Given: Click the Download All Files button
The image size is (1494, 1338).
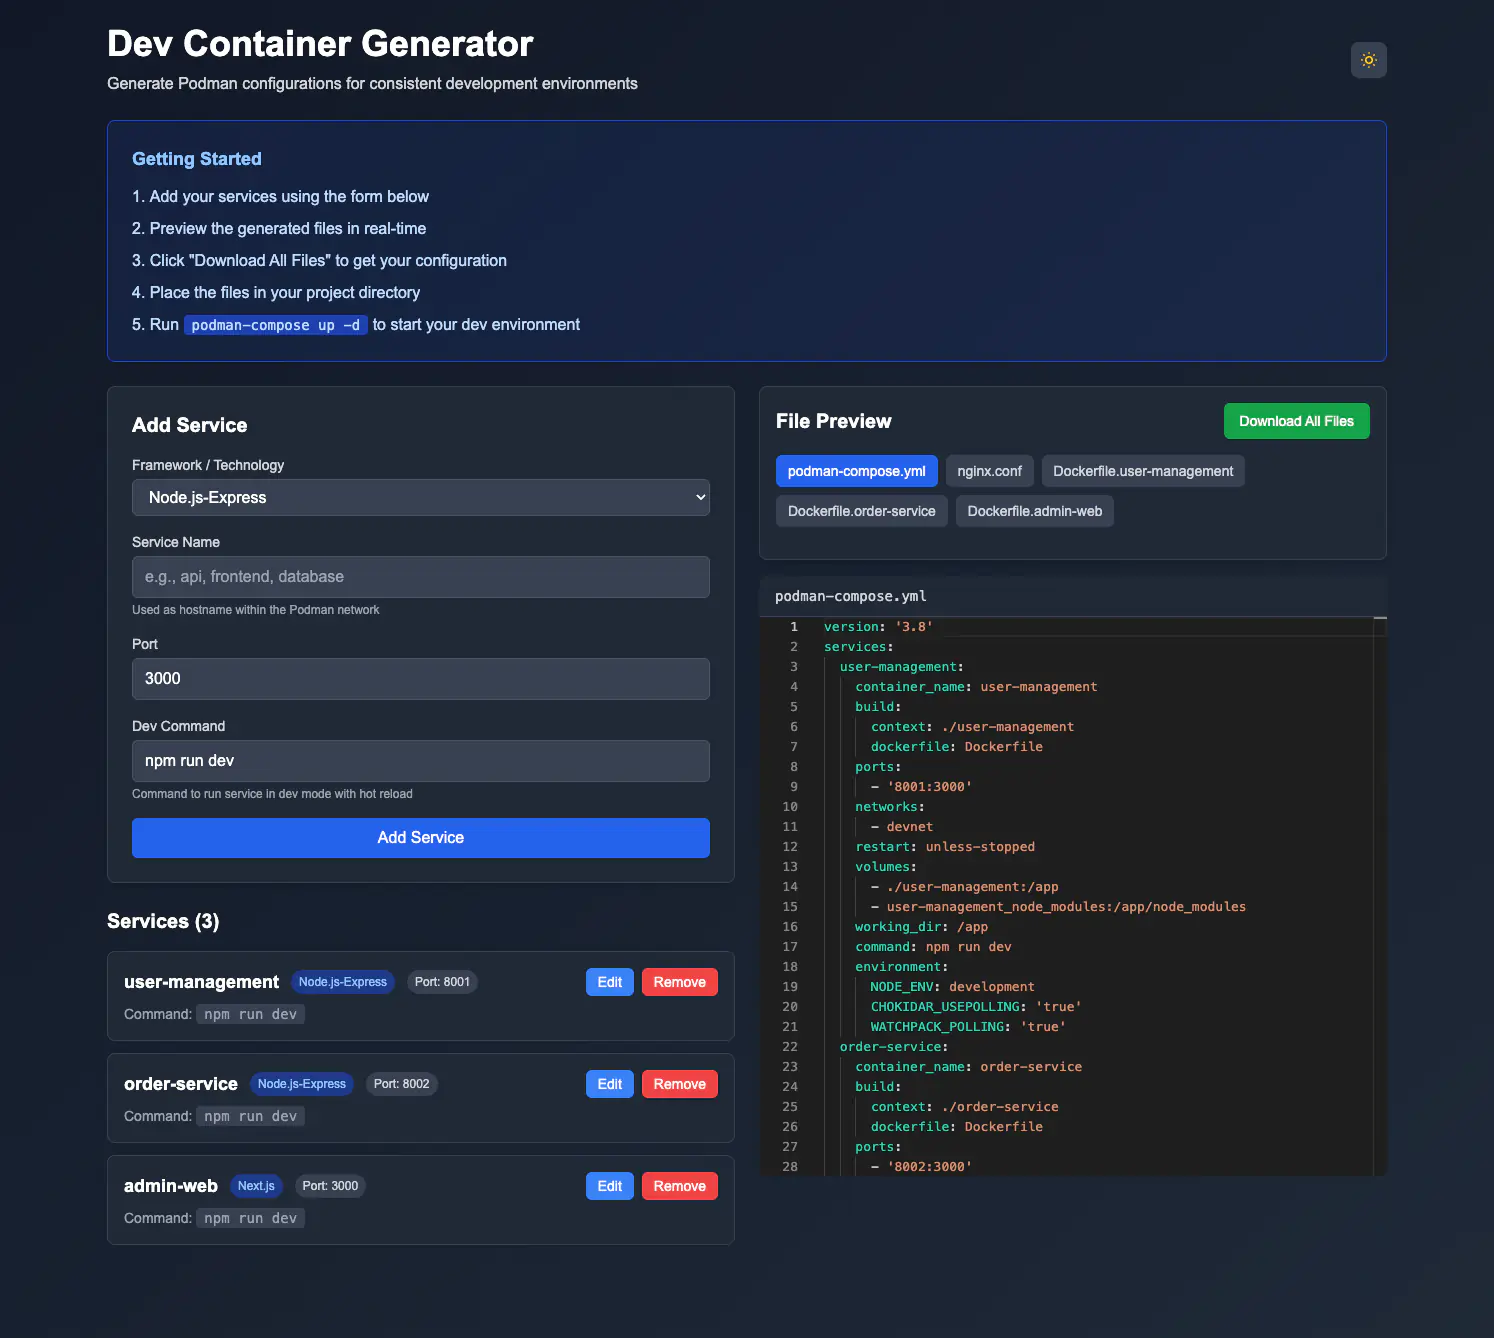Looking at the screenshot, I should [x=1296, y=421].
